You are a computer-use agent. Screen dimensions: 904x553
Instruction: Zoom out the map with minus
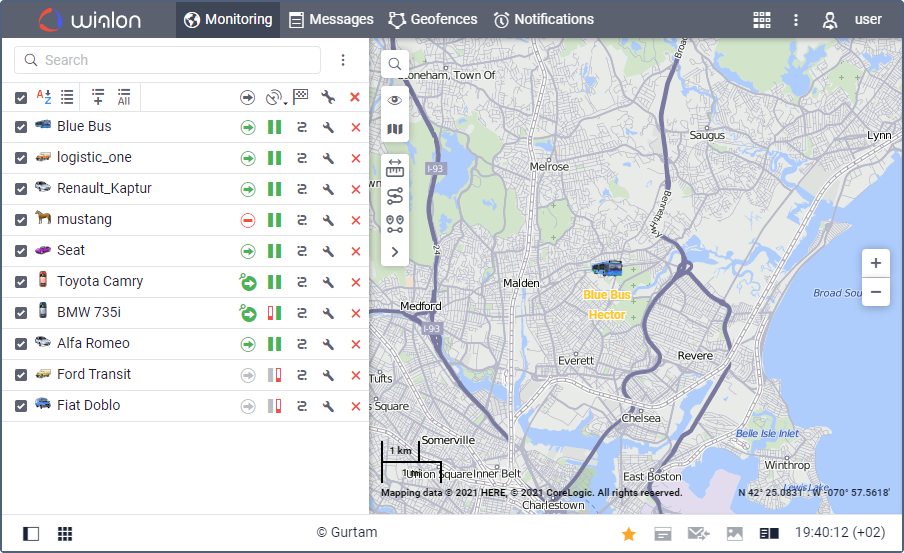click(x=876, y=292)
